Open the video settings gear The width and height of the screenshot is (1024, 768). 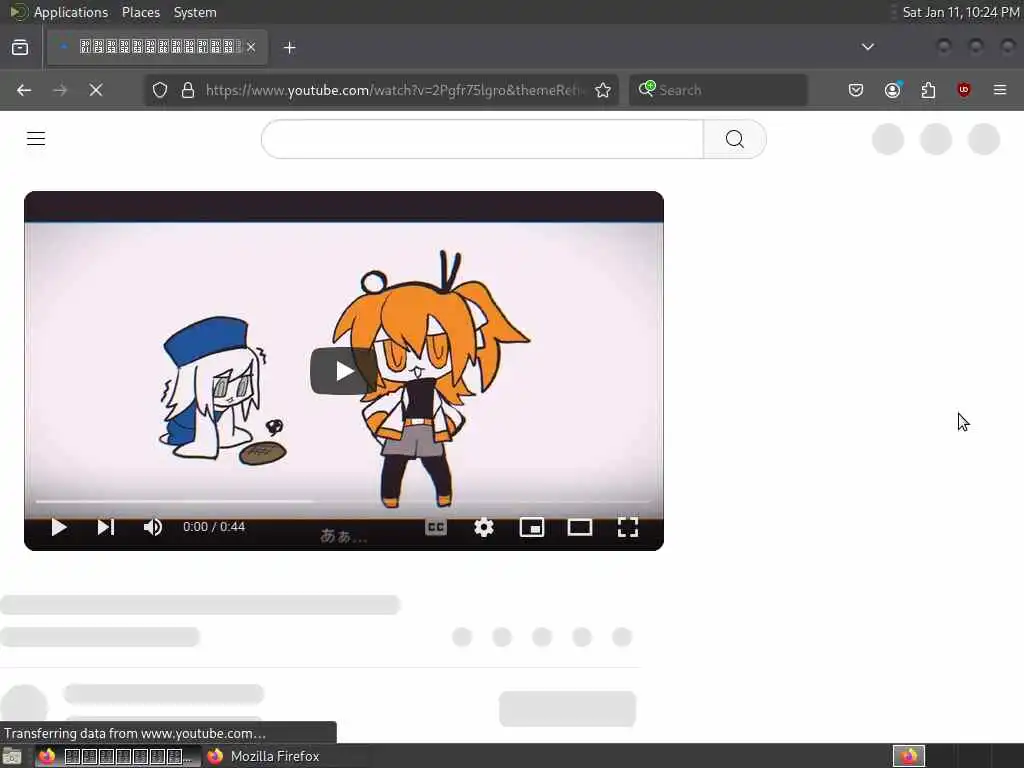pos(484,527)
